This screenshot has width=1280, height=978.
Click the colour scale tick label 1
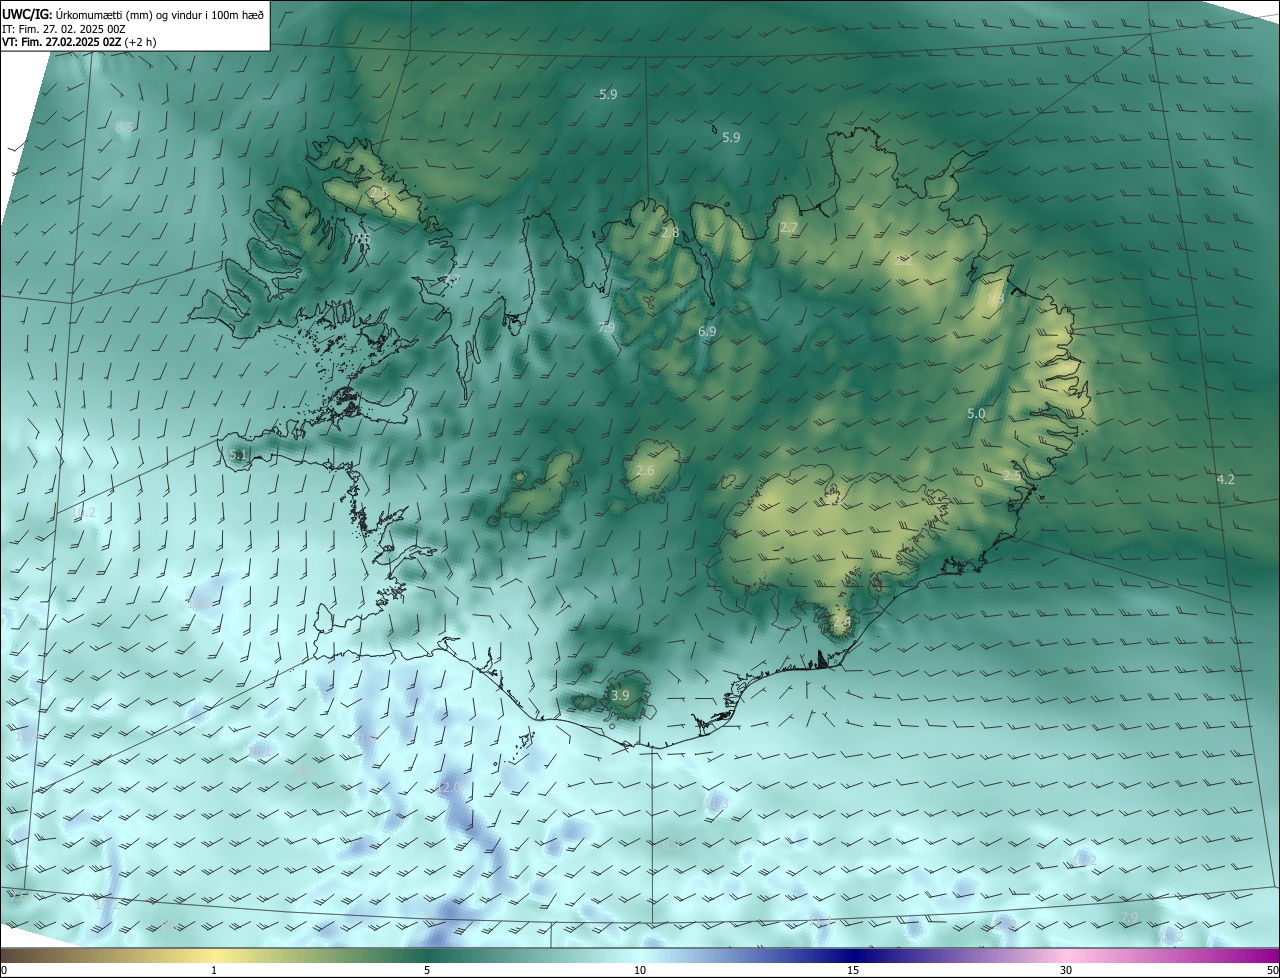(x=215, y=970)
